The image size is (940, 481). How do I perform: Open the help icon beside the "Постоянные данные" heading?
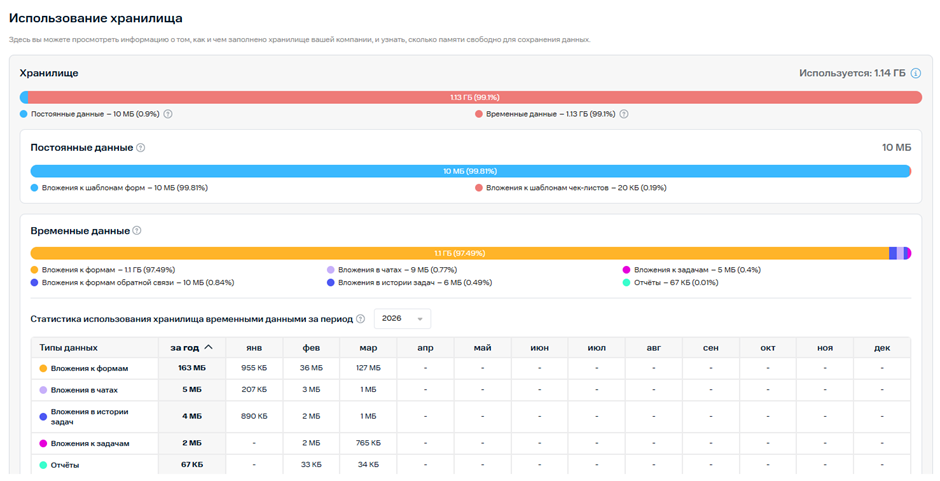coord(141,148)
